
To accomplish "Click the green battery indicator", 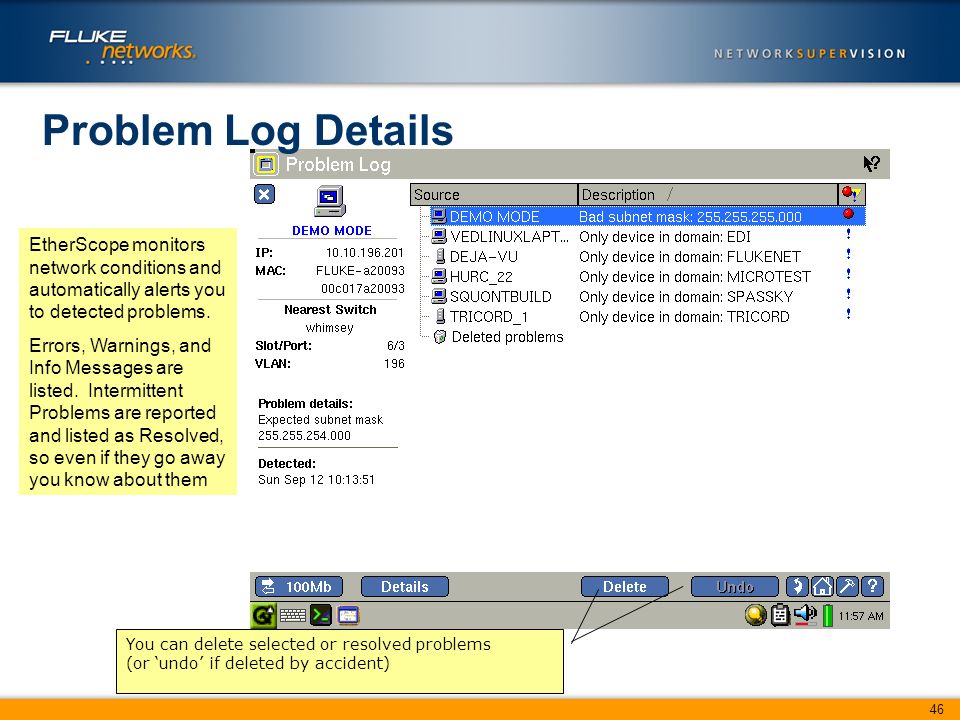I will click(828, 615).
